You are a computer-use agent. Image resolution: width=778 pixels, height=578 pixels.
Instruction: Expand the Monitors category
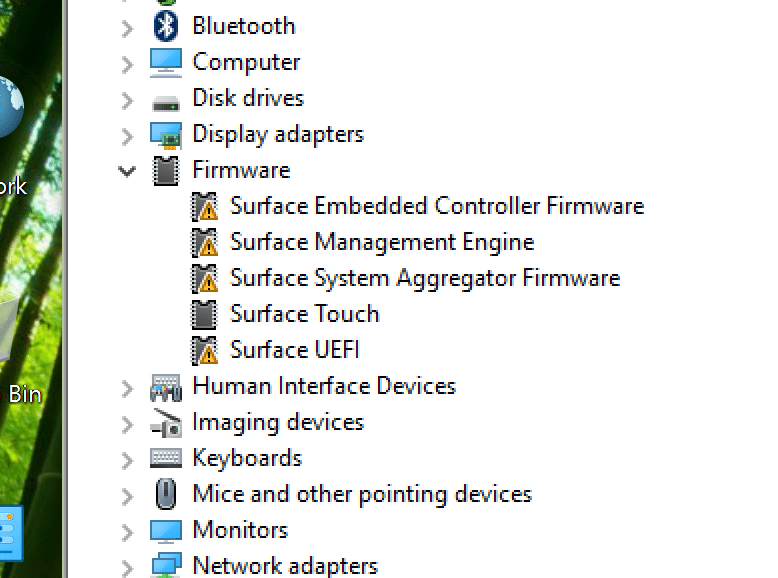(128, 532)
